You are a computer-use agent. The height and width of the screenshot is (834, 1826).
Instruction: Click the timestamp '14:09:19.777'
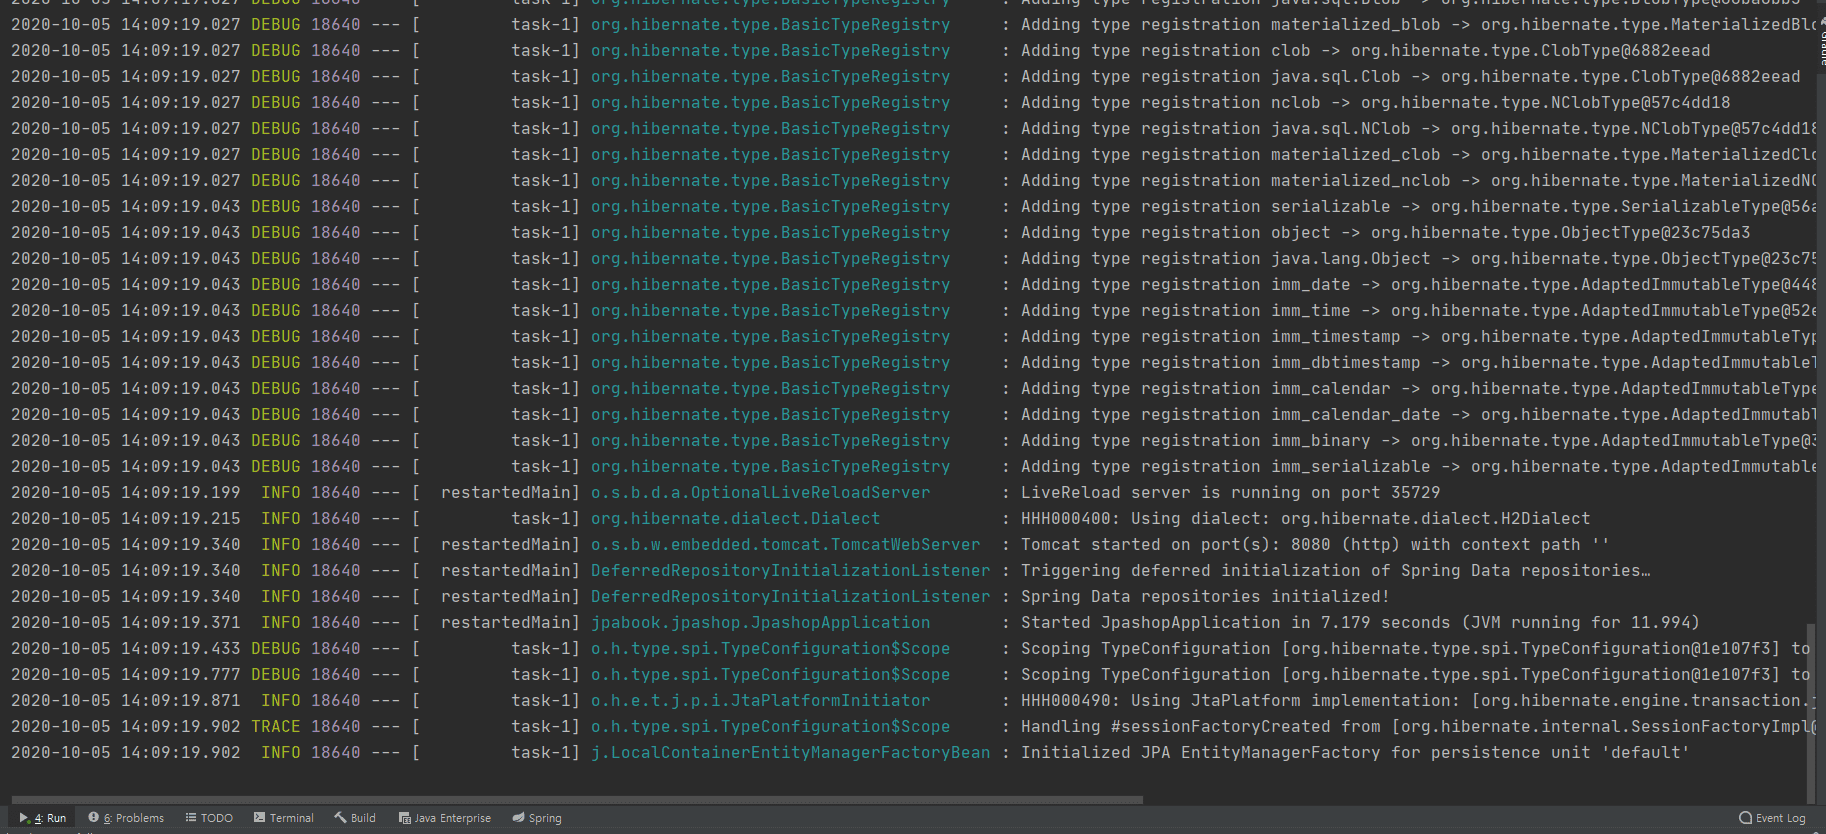[180, 674]
